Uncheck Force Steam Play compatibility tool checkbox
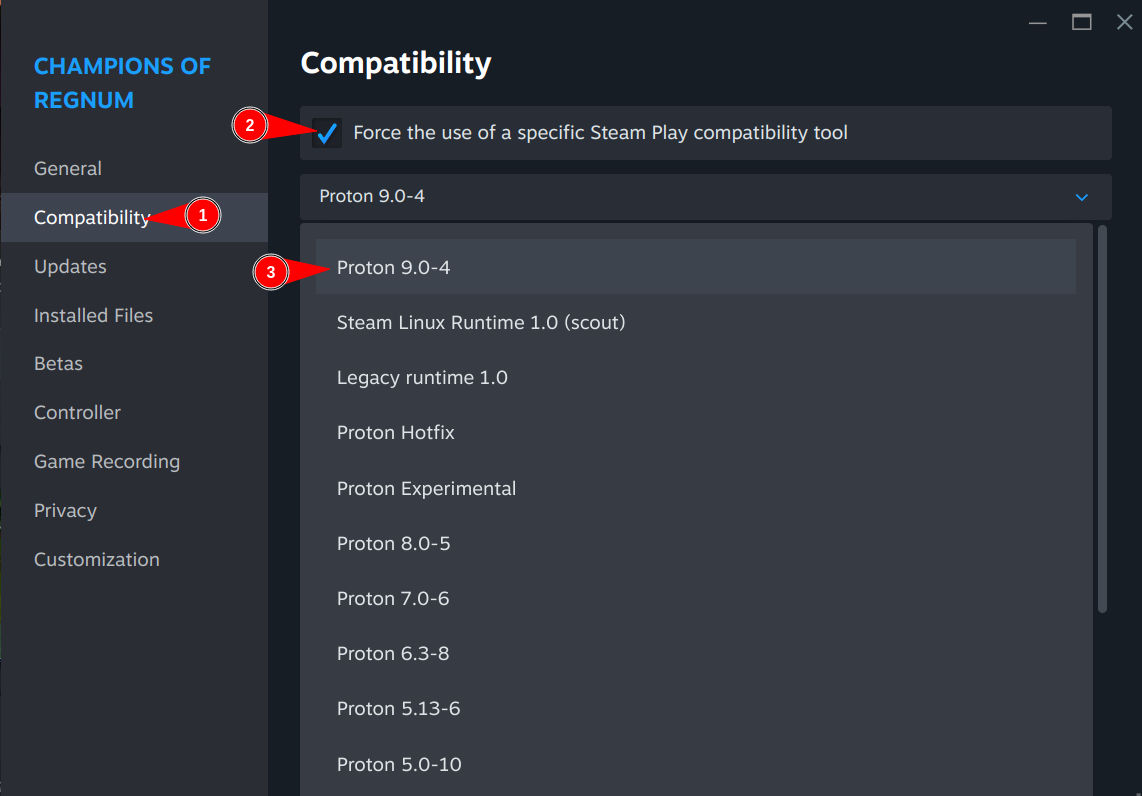 coord(327,133)
